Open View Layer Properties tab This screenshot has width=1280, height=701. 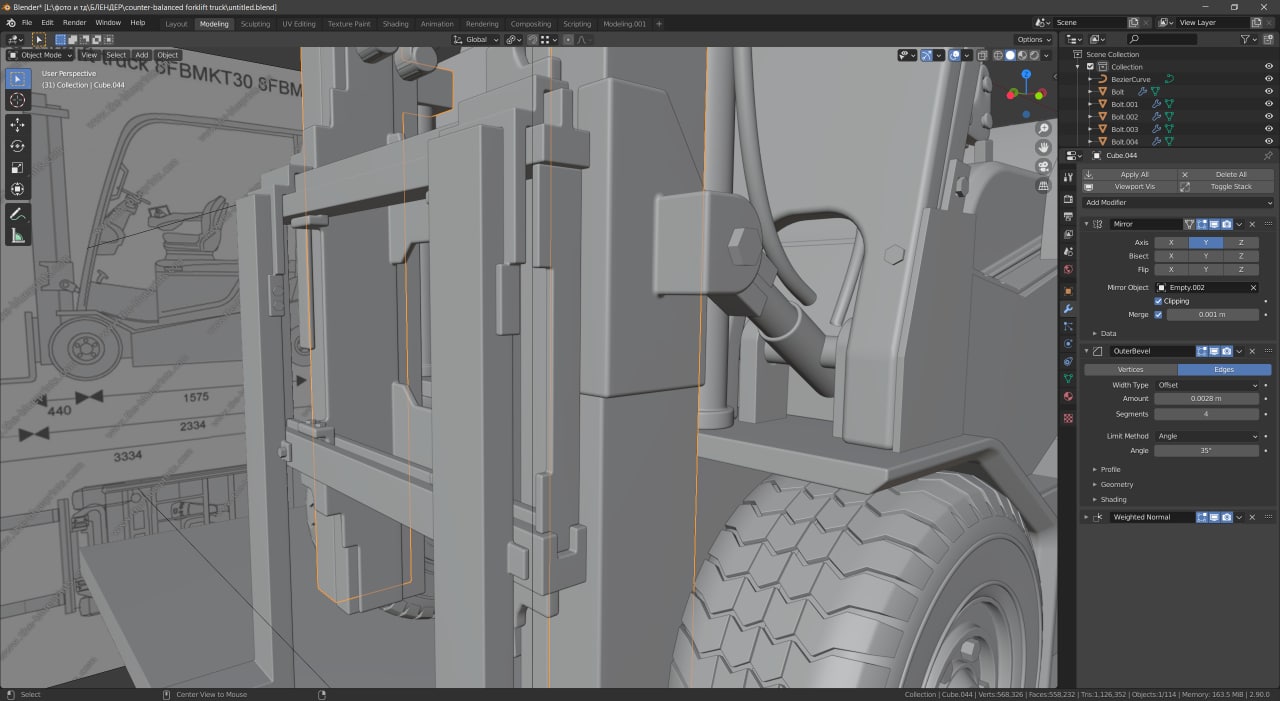tap(1068, 235)
